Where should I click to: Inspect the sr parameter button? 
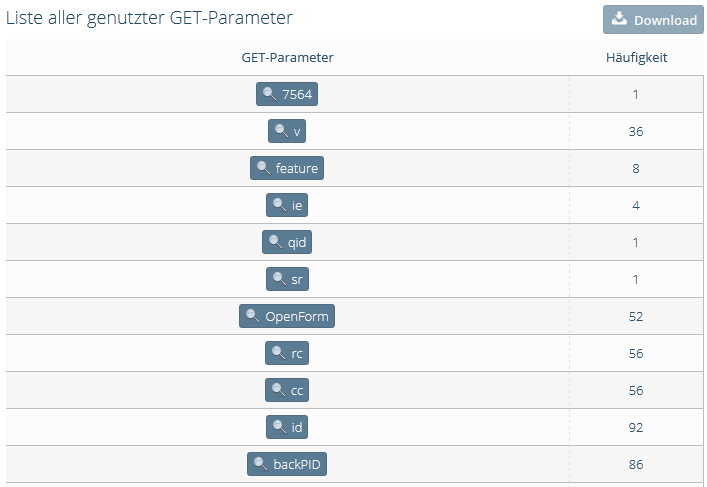coord(287,279)
